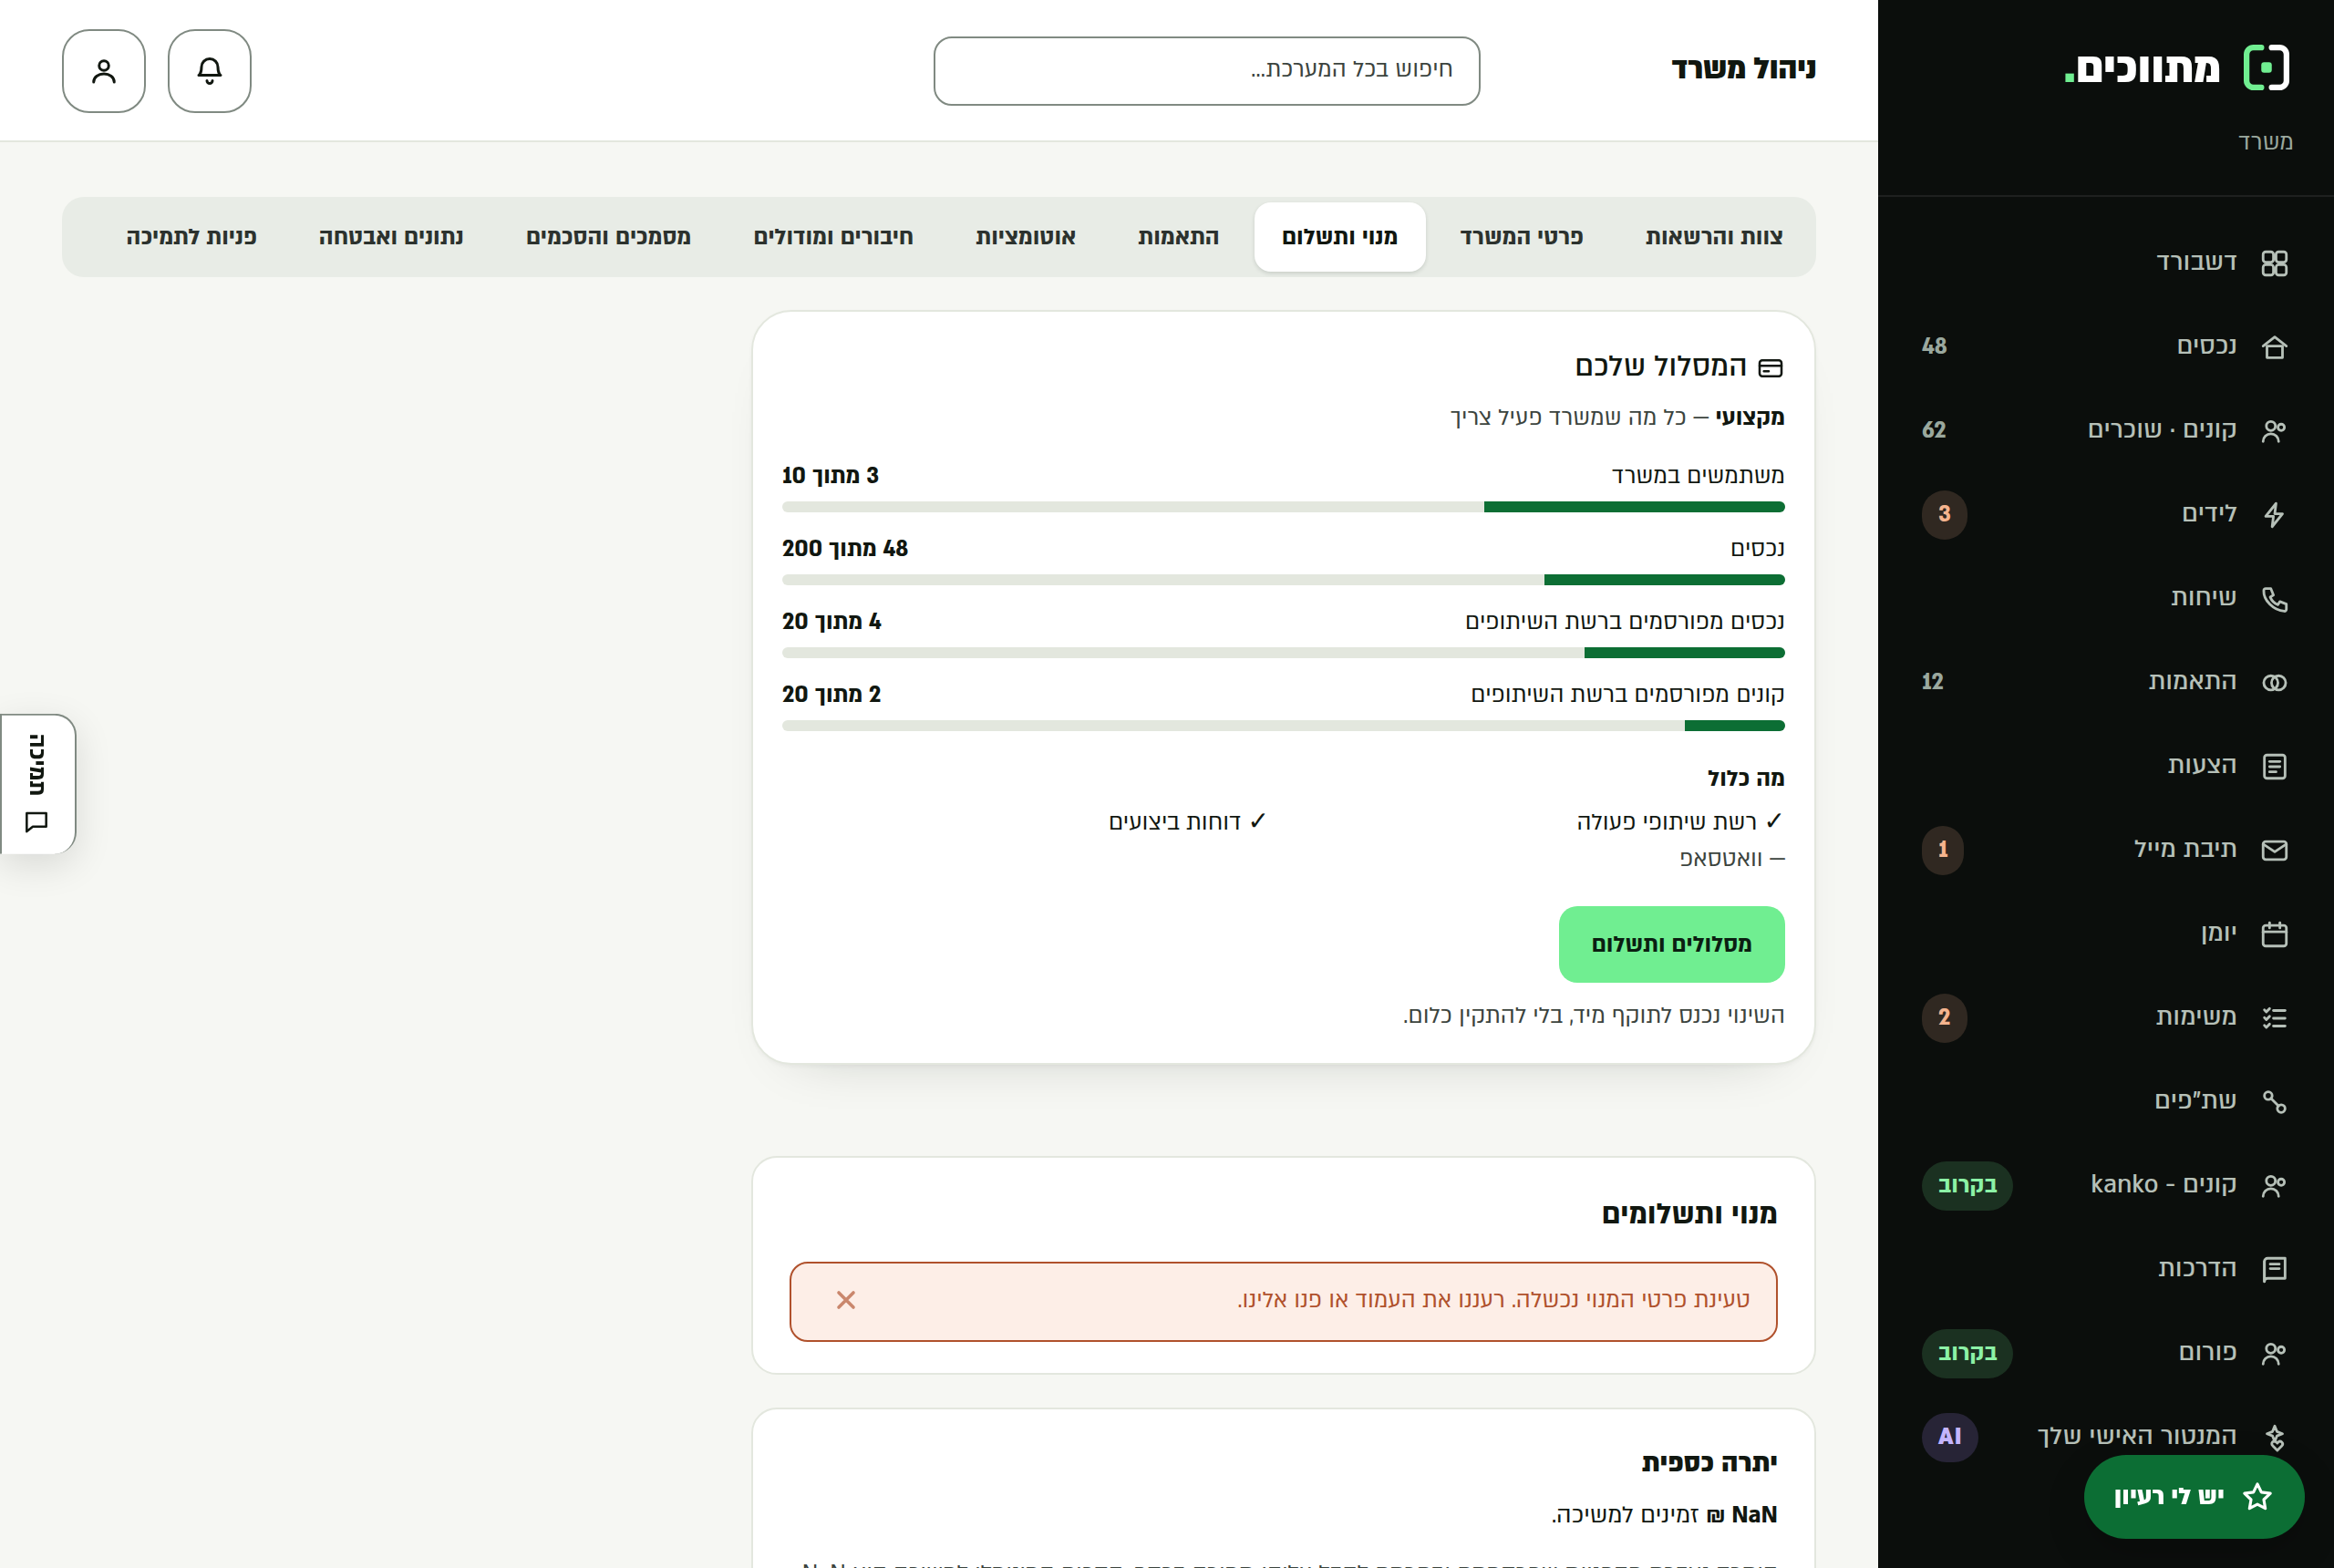Dismiss the subscription load error banner
The width and height of the screenshot is (2334, 1568).
point(846,1300)
